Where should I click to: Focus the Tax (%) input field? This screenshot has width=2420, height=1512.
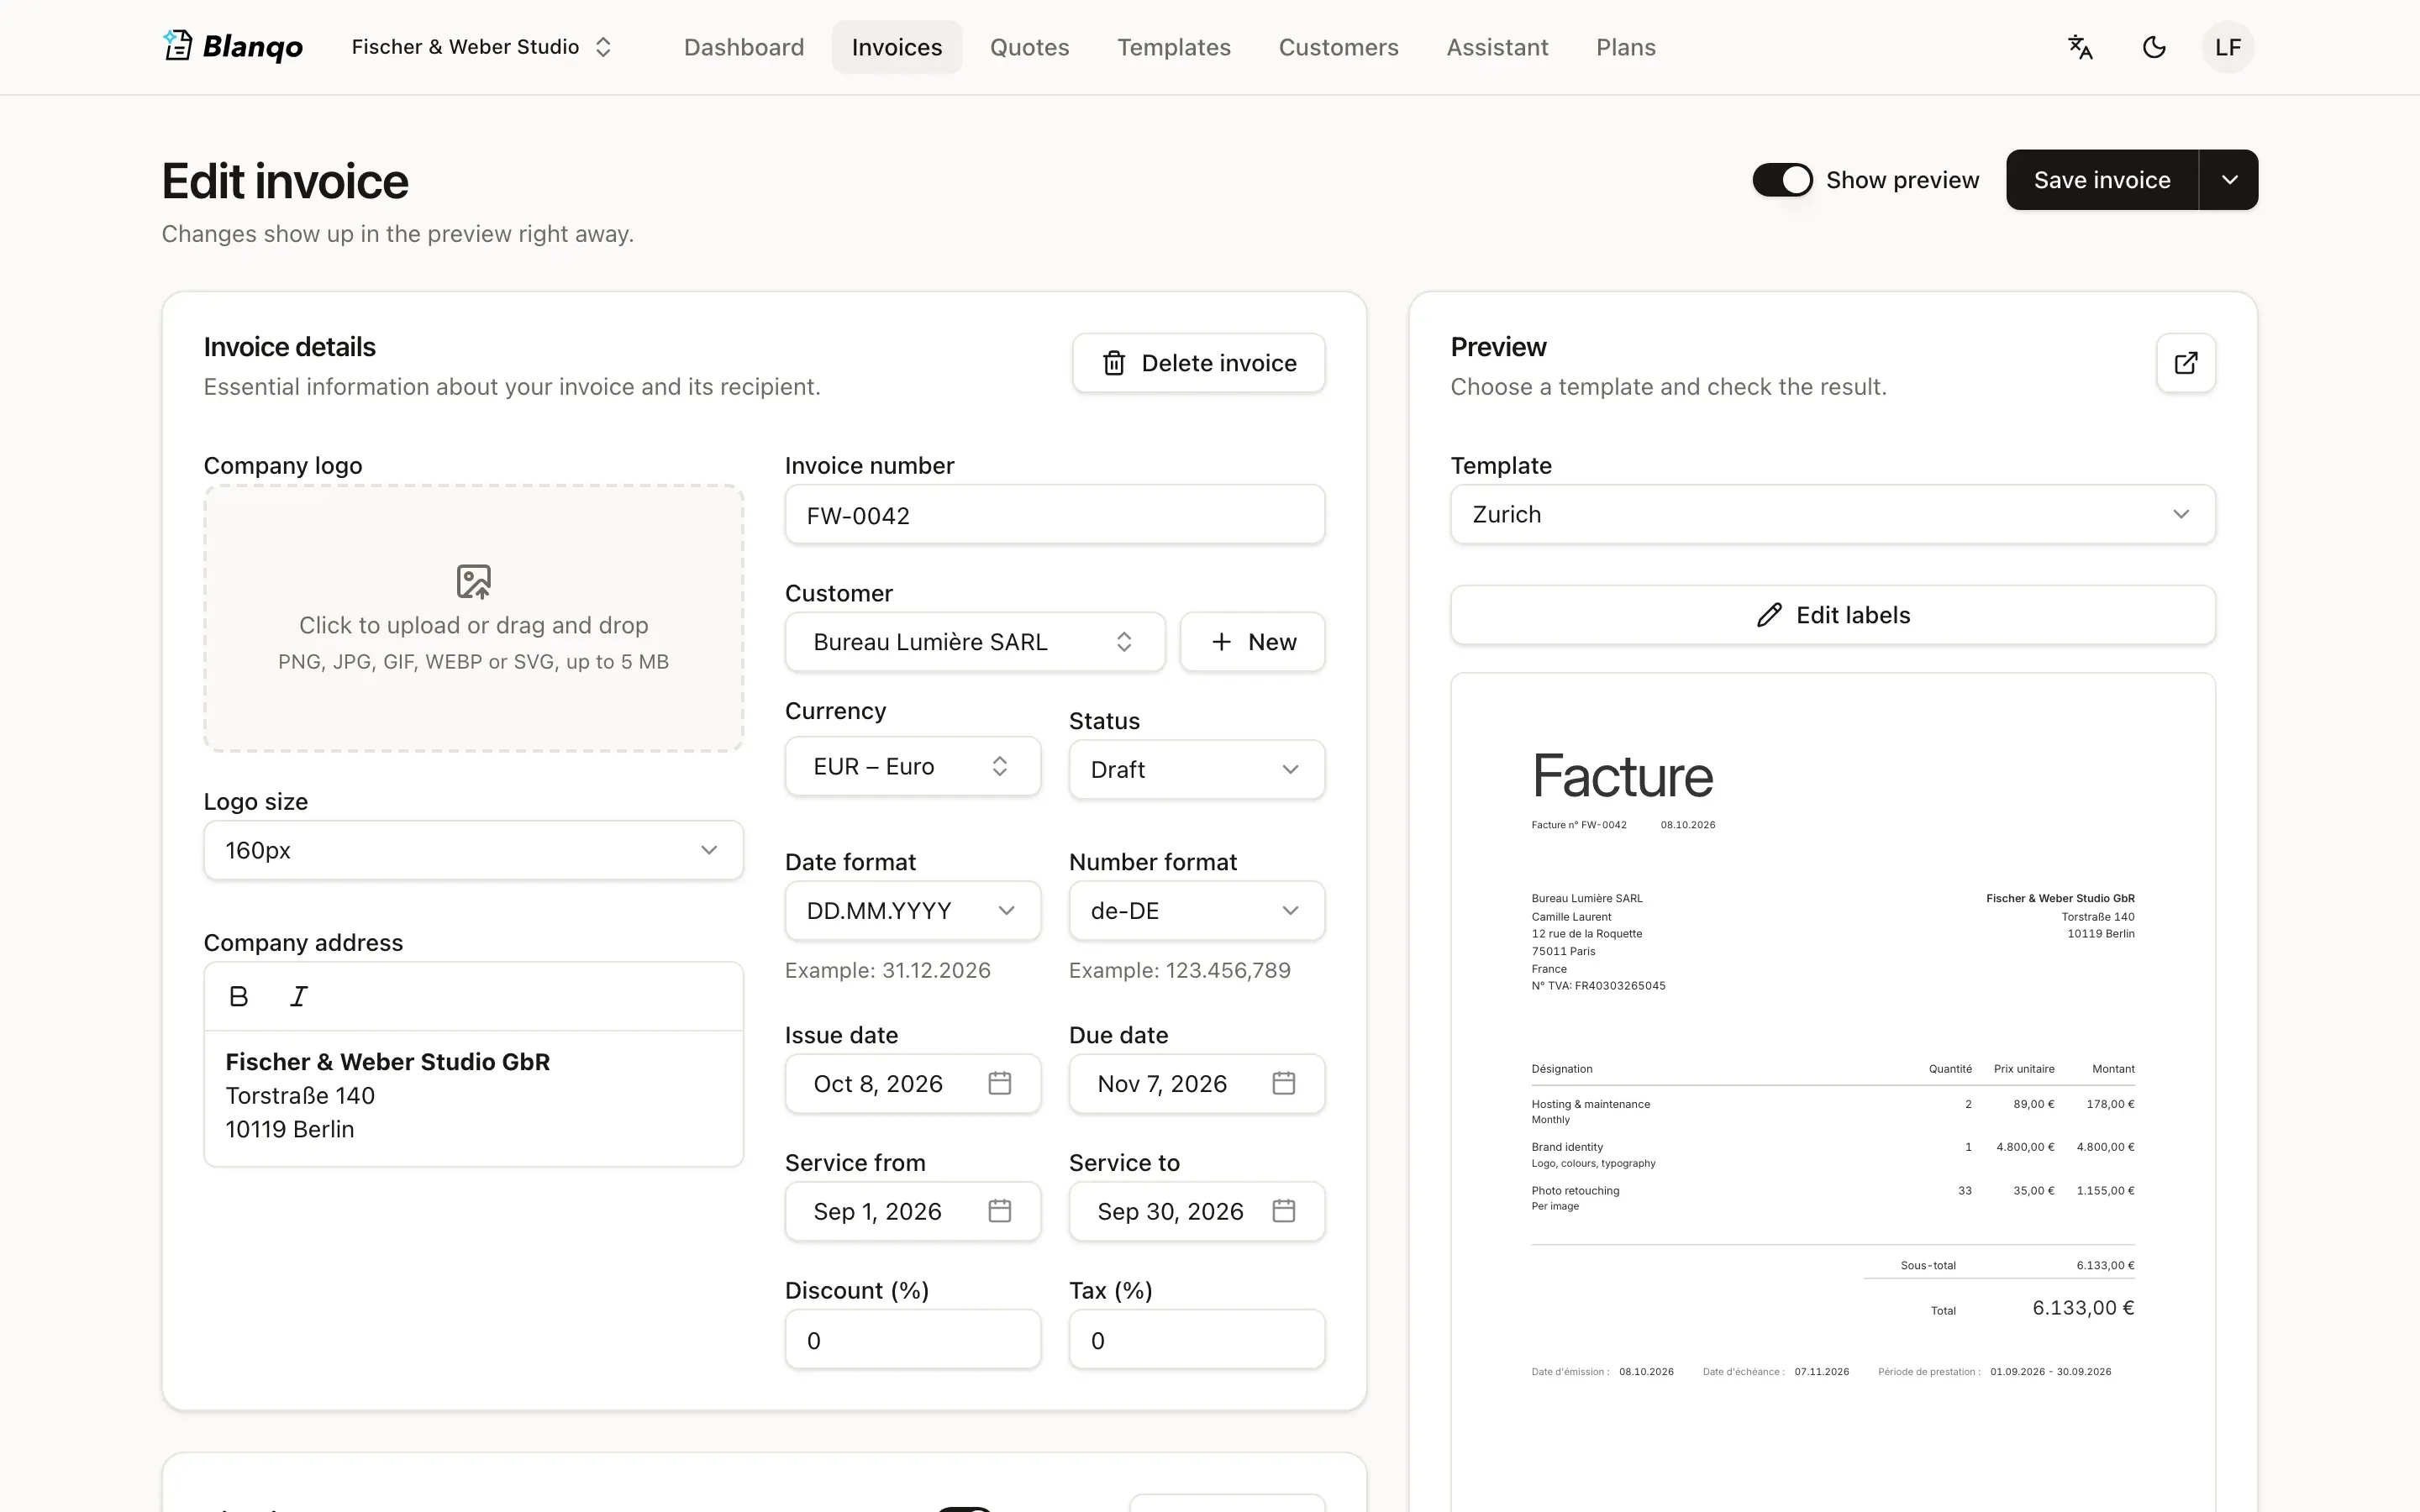[1197, 1340]
